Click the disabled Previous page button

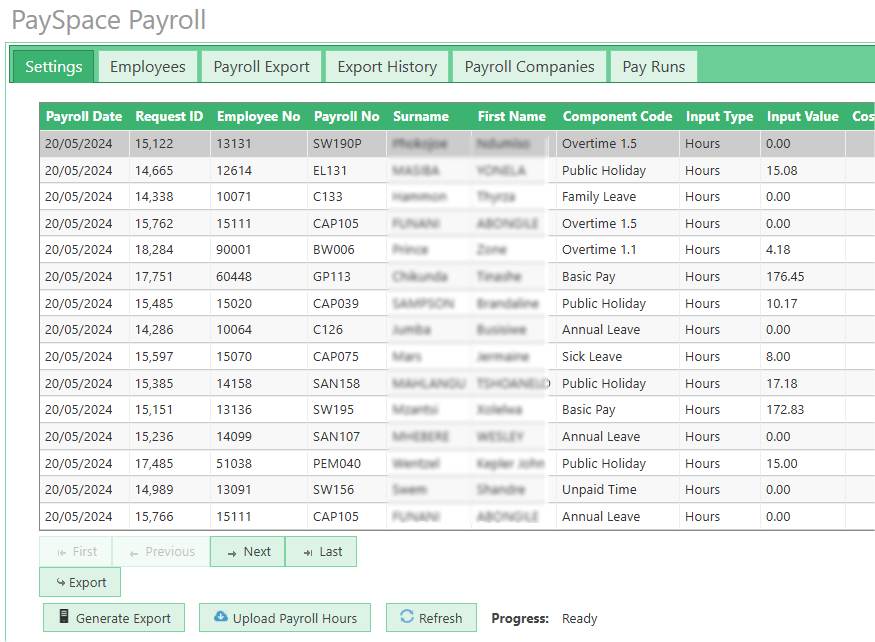[161, 552]
